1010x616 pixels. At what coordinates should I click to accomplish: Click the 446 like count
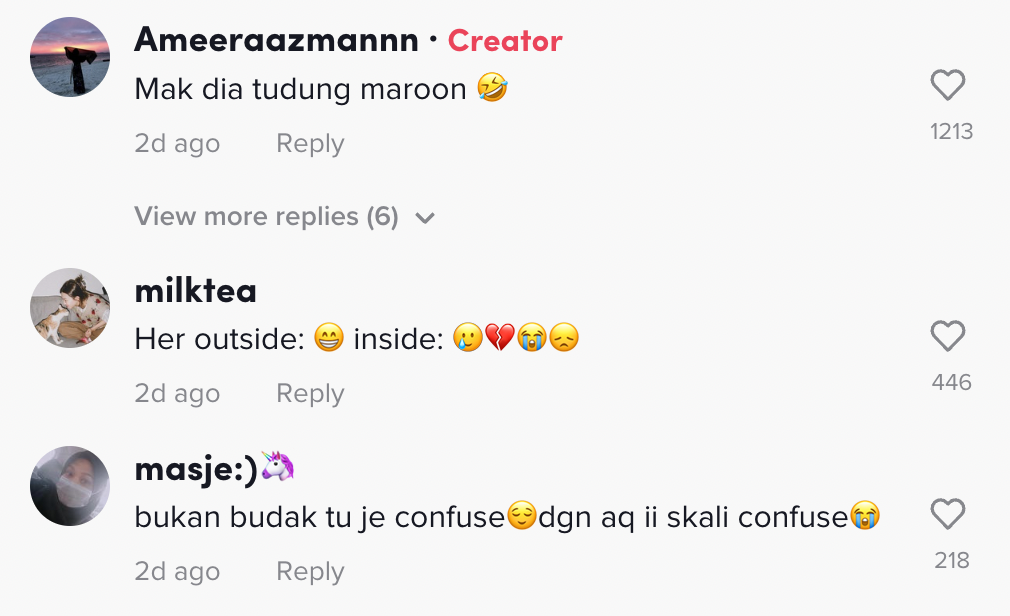click(x=951, y=382)
